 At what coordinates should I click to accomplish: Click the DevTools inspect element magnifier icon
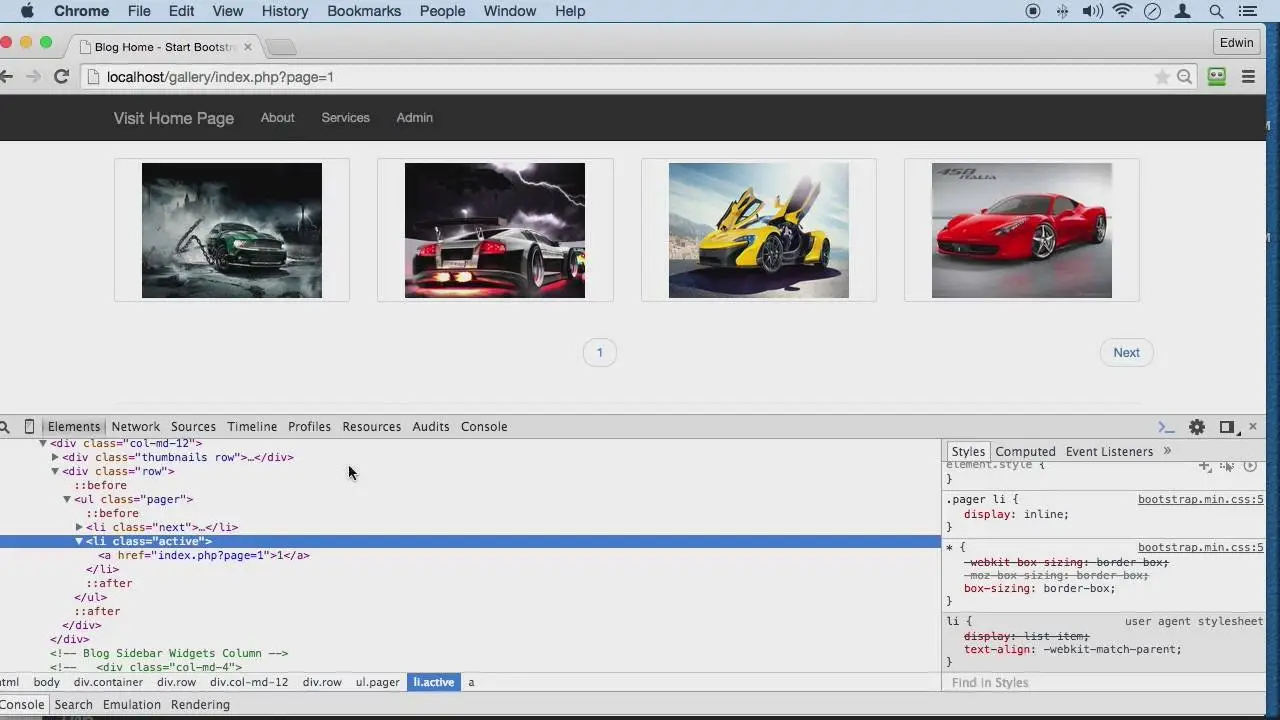pyautogui.click(x=5, y=427)
